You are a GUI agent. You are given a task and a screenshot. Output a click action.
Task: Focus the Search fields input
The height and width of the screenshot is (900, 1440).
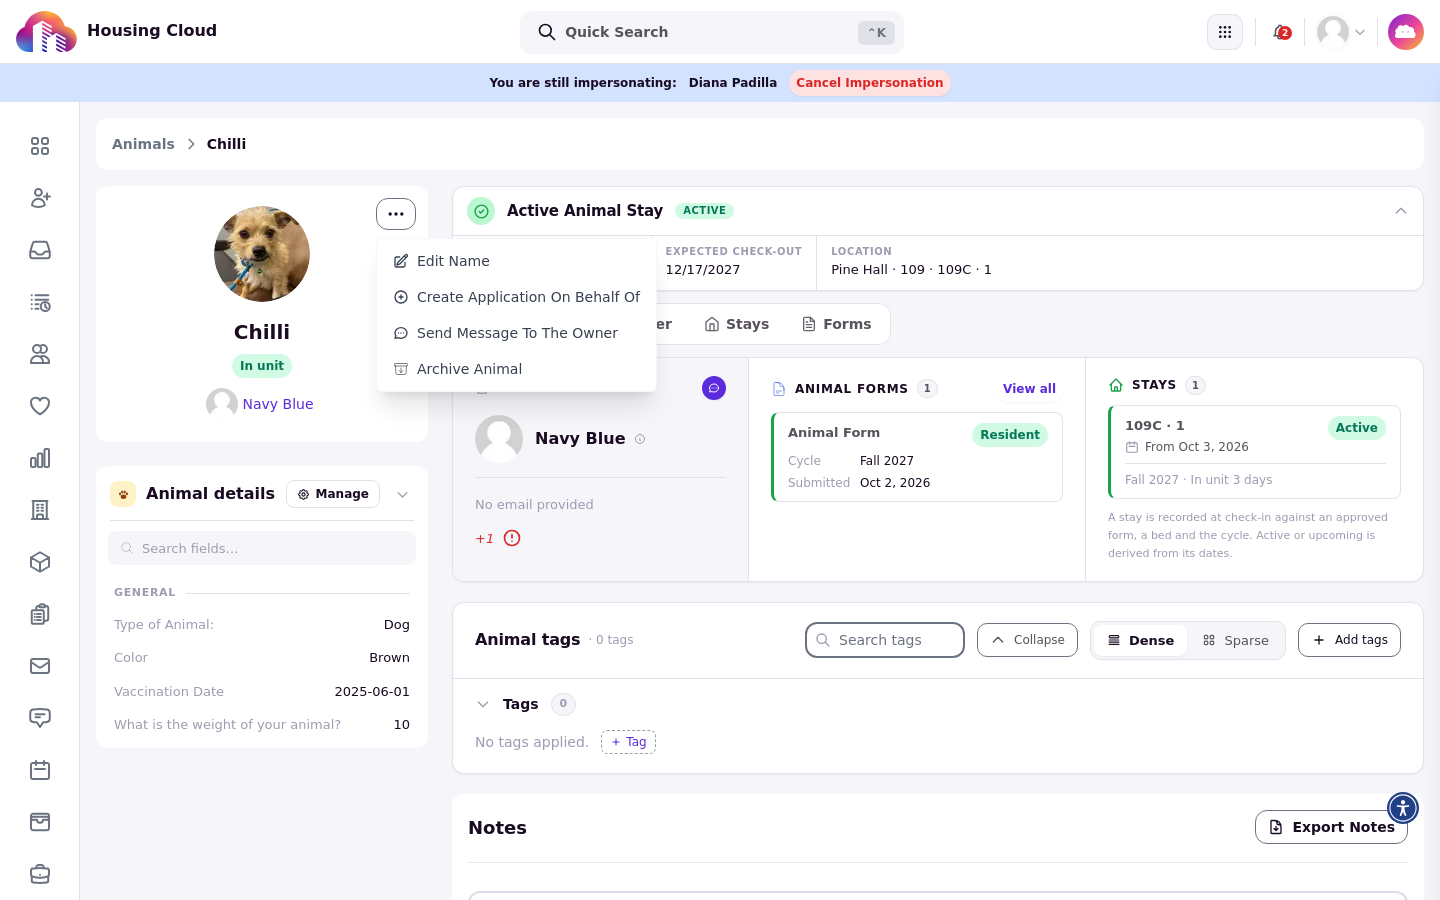[x=262, y=548]
